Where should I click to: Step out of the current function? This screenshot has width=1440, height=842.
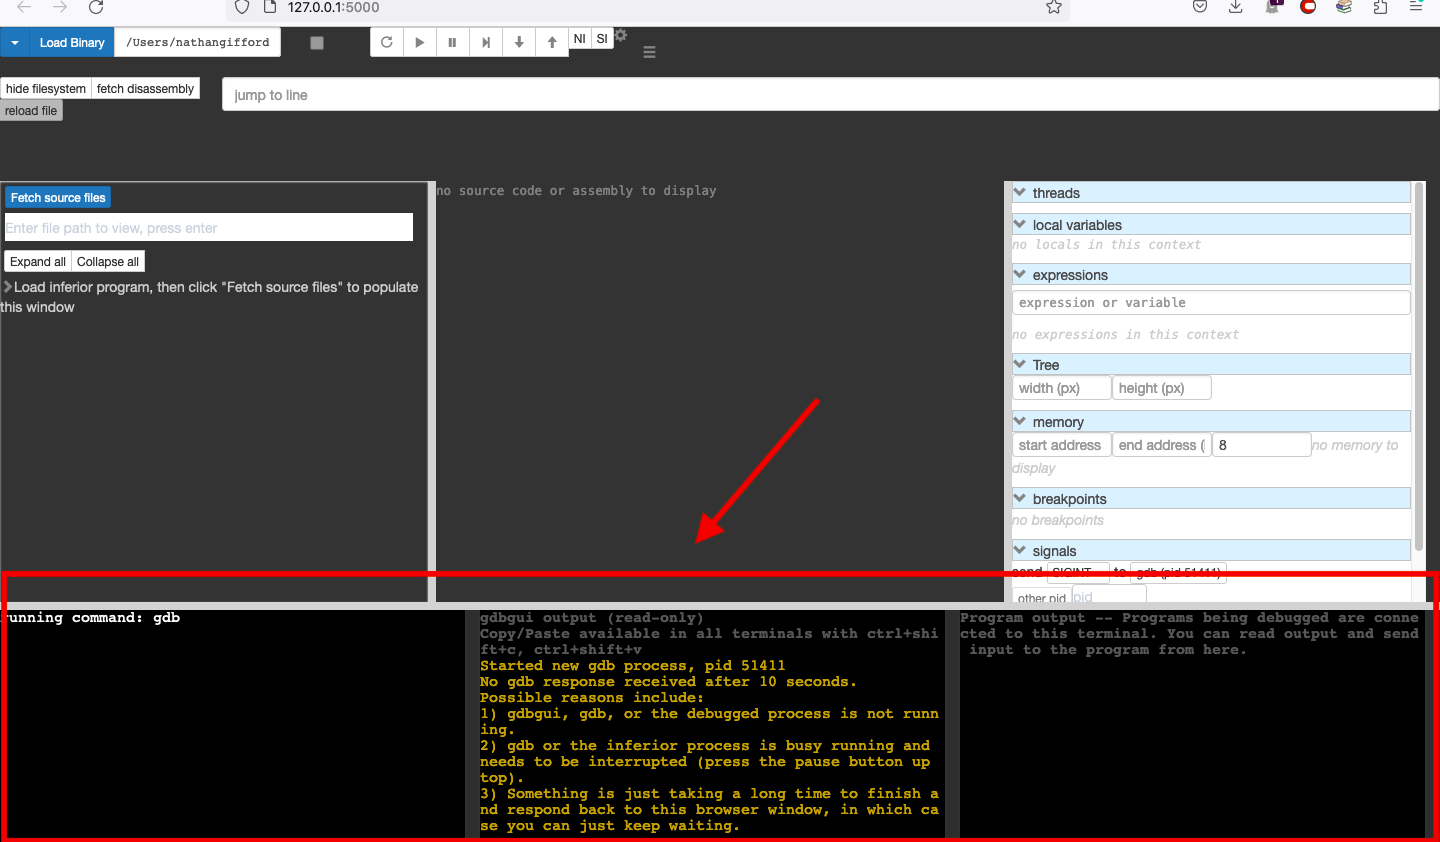(x=551, y=42)
